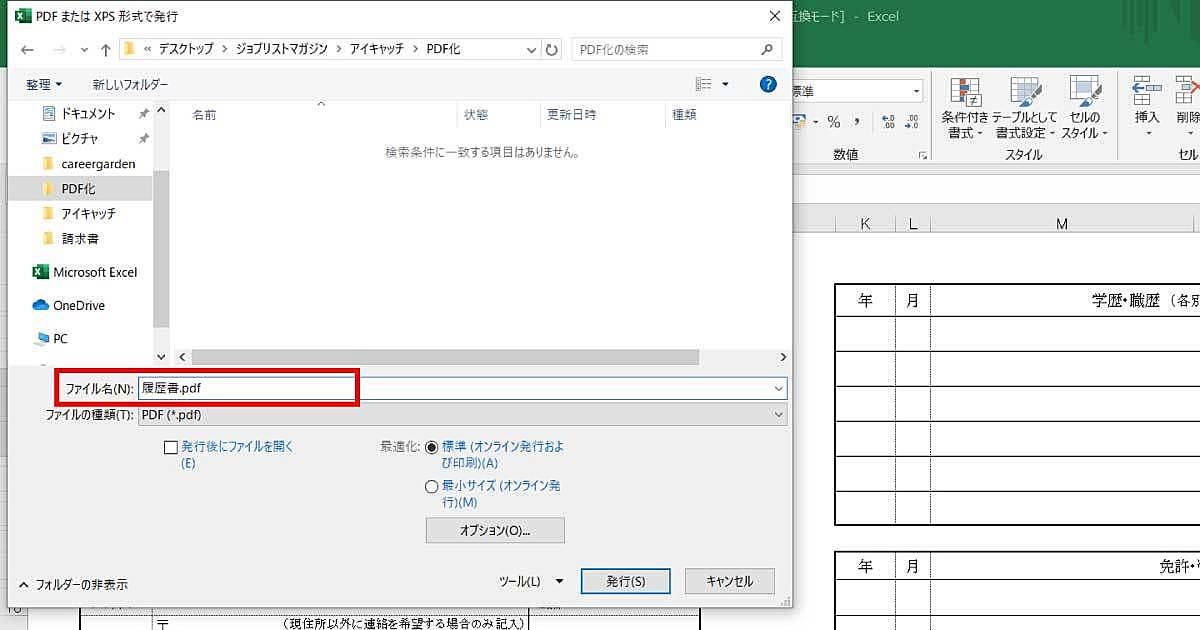1200x630 pixels.
Task: Open Excel's number format dropdown
Action: (916, 91)
